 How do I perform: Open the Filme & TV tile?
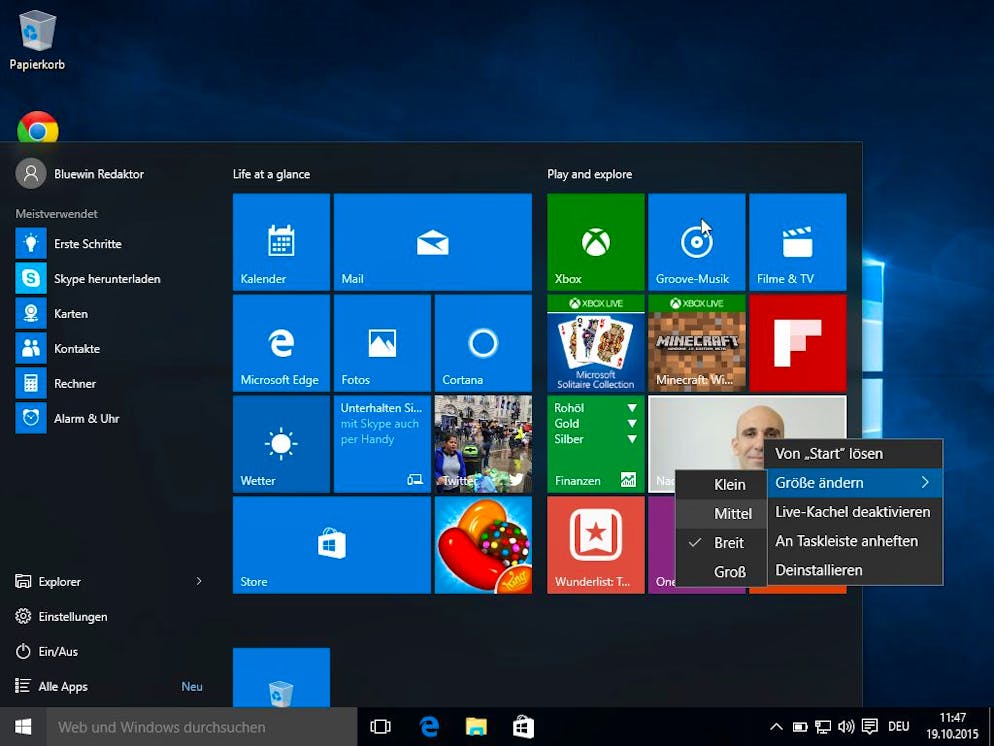click(x=797, y=242)
